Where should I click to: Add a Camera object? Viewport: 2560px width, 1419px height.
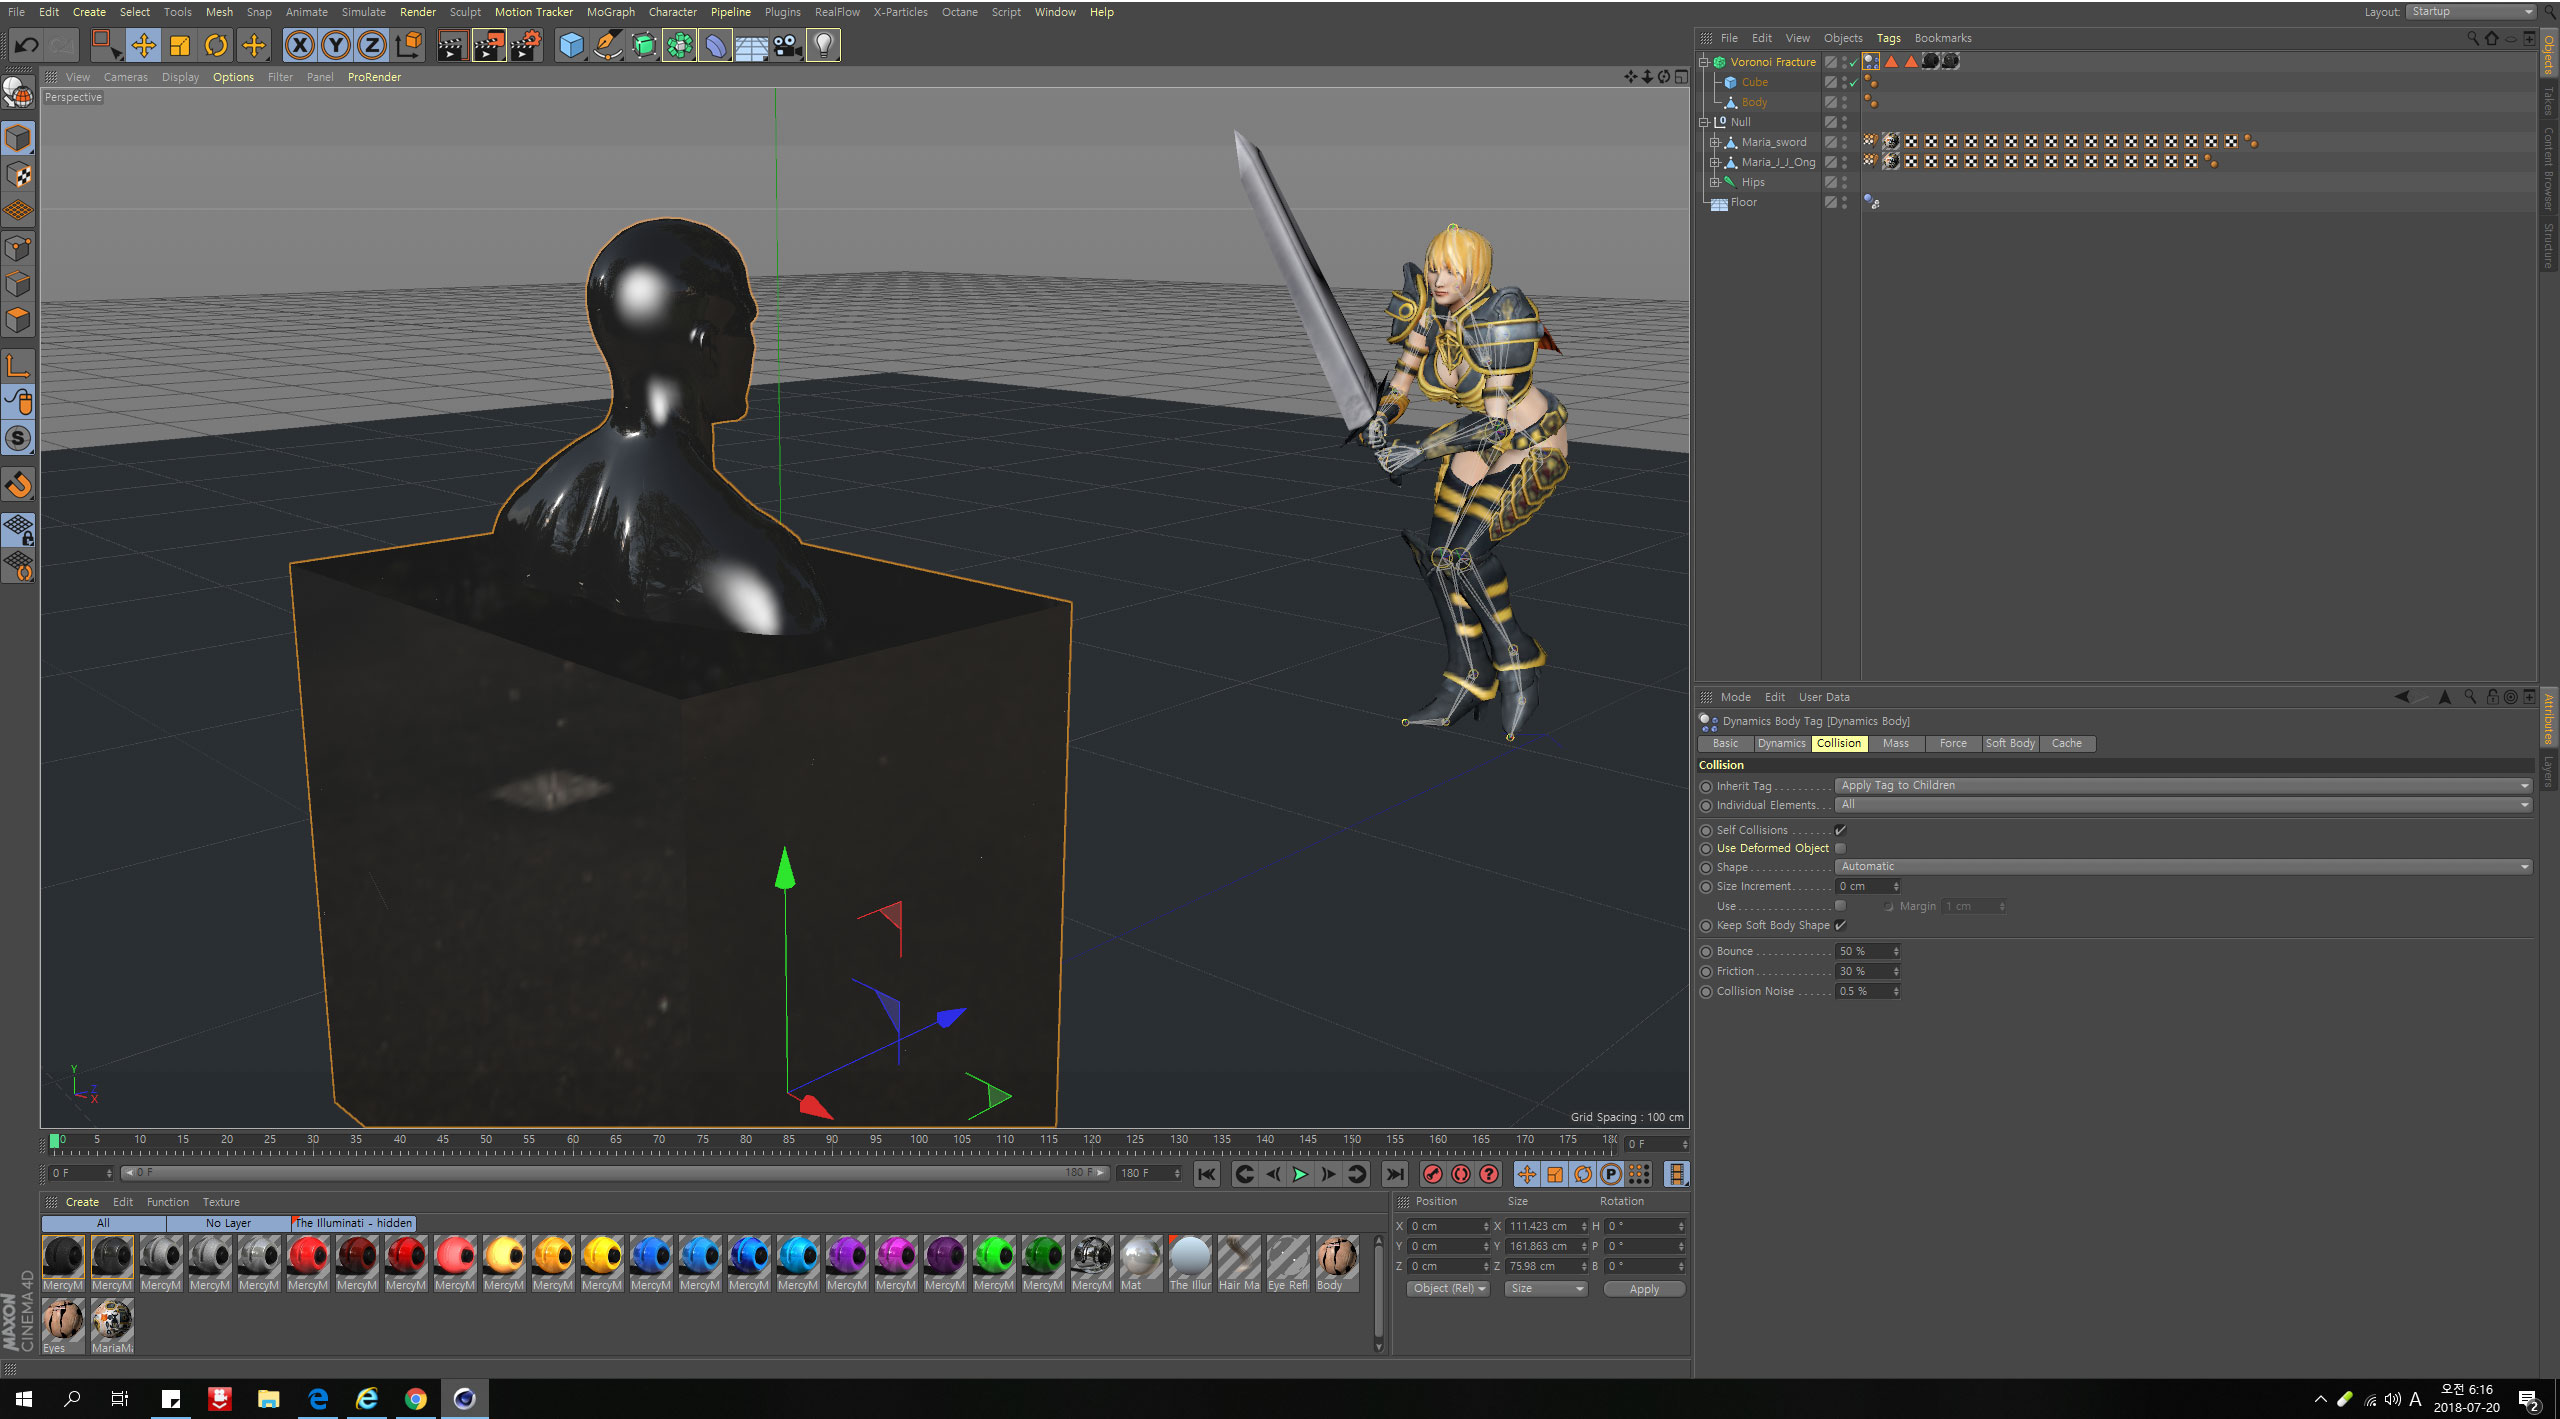(x=787, y=45)
